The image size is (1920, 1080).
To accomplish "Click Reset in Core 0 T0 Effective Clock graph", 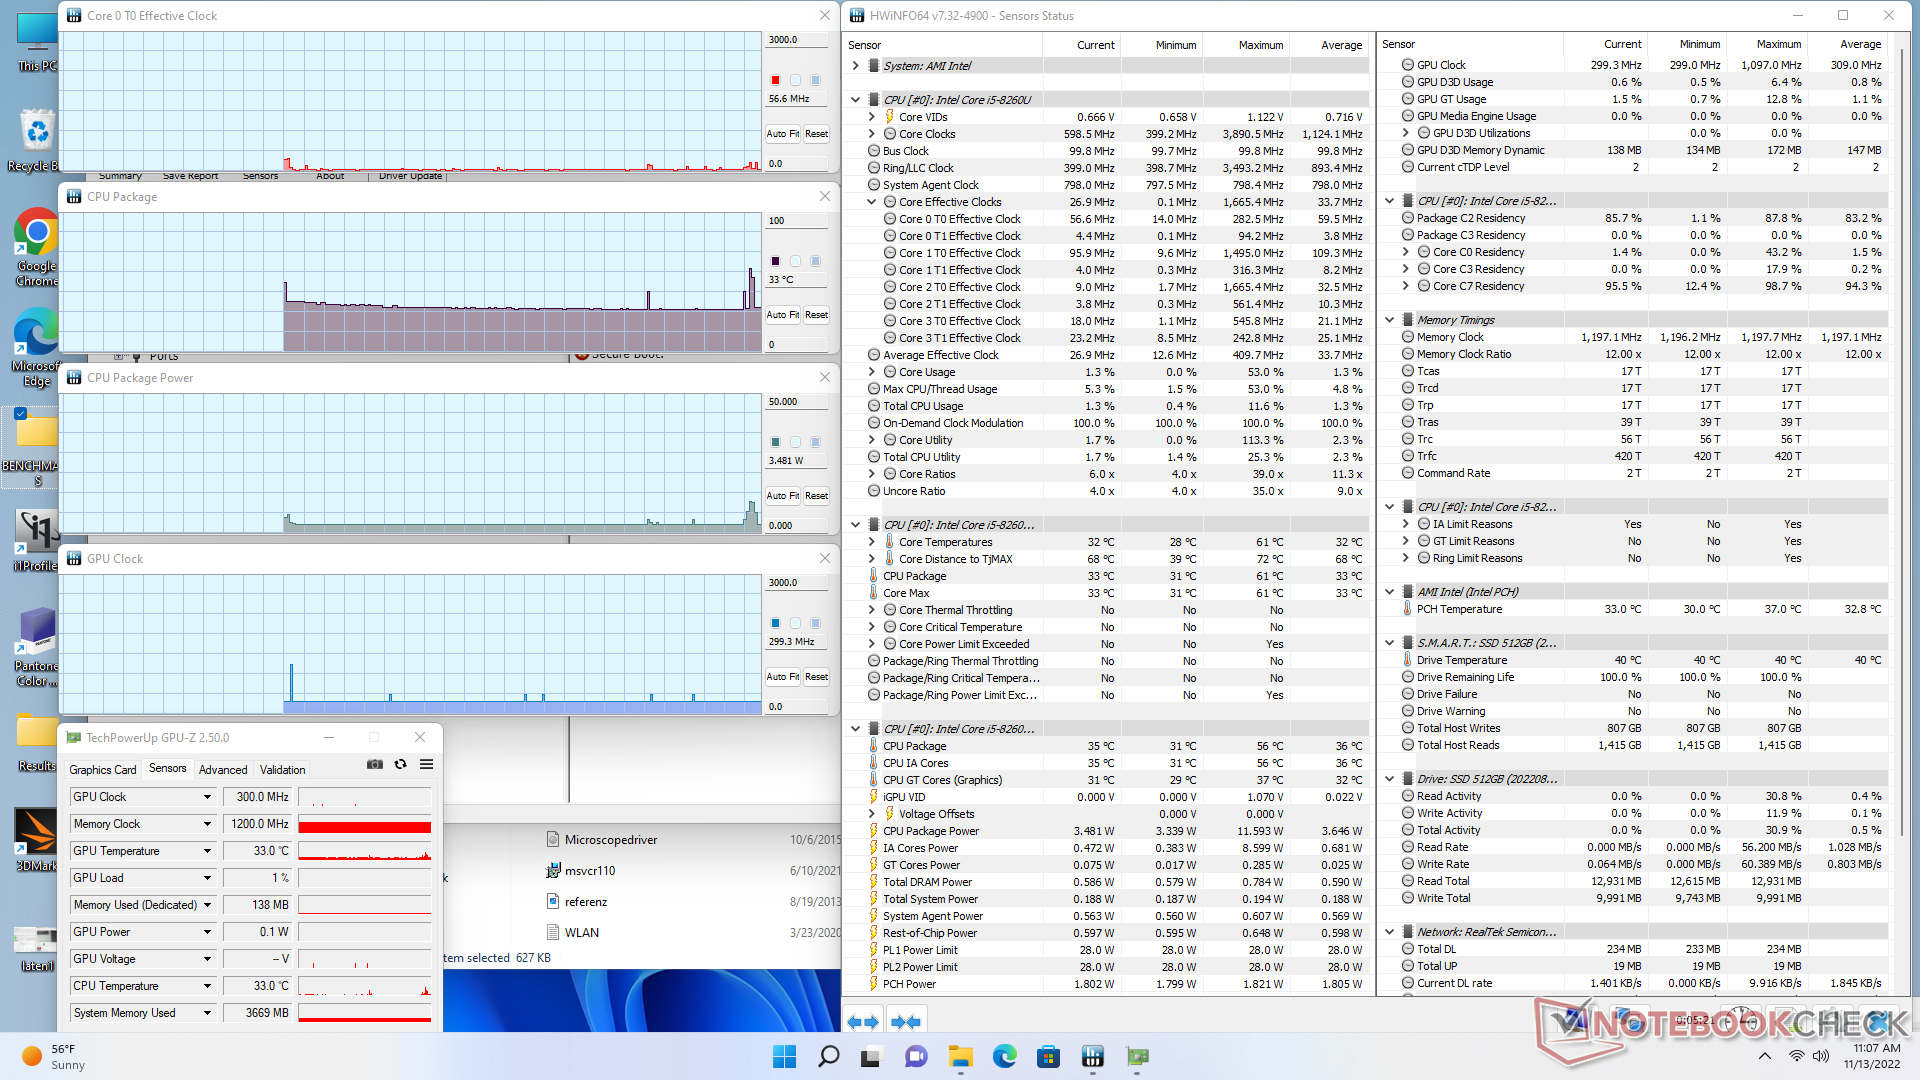I will tap(817, 134).
